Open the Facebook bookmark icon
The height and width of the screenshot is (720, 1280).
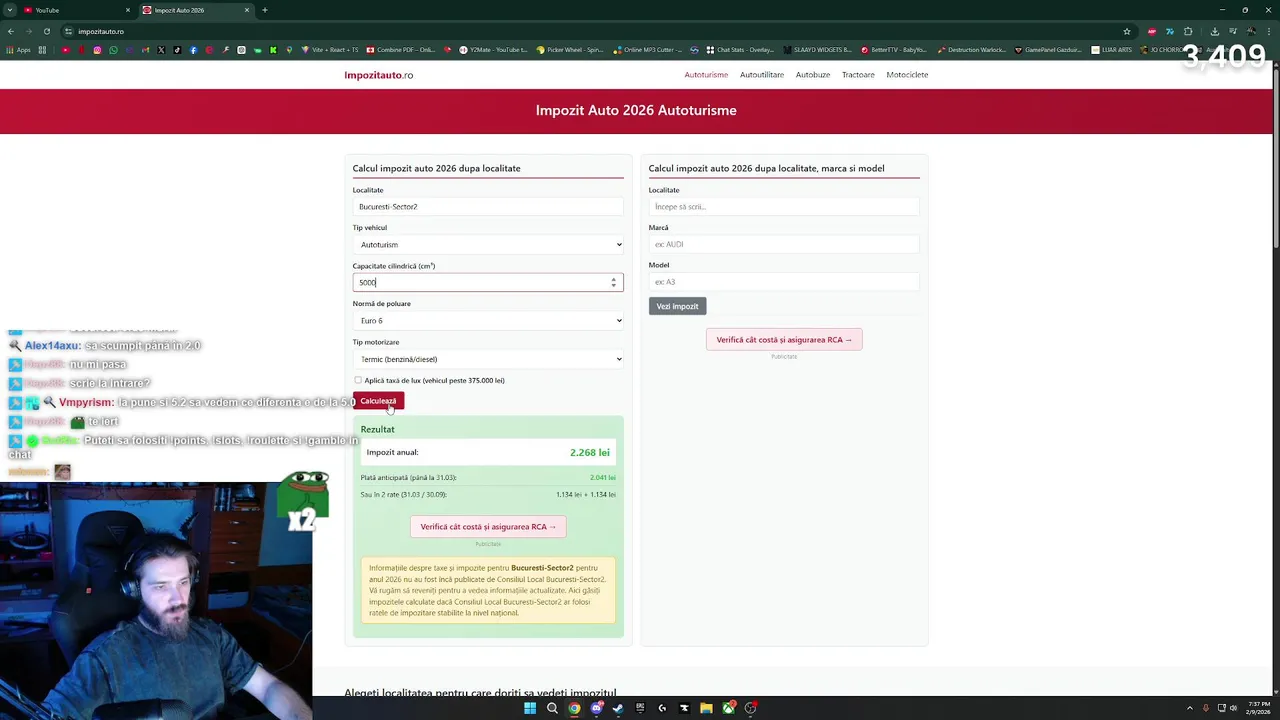[193, 50]
